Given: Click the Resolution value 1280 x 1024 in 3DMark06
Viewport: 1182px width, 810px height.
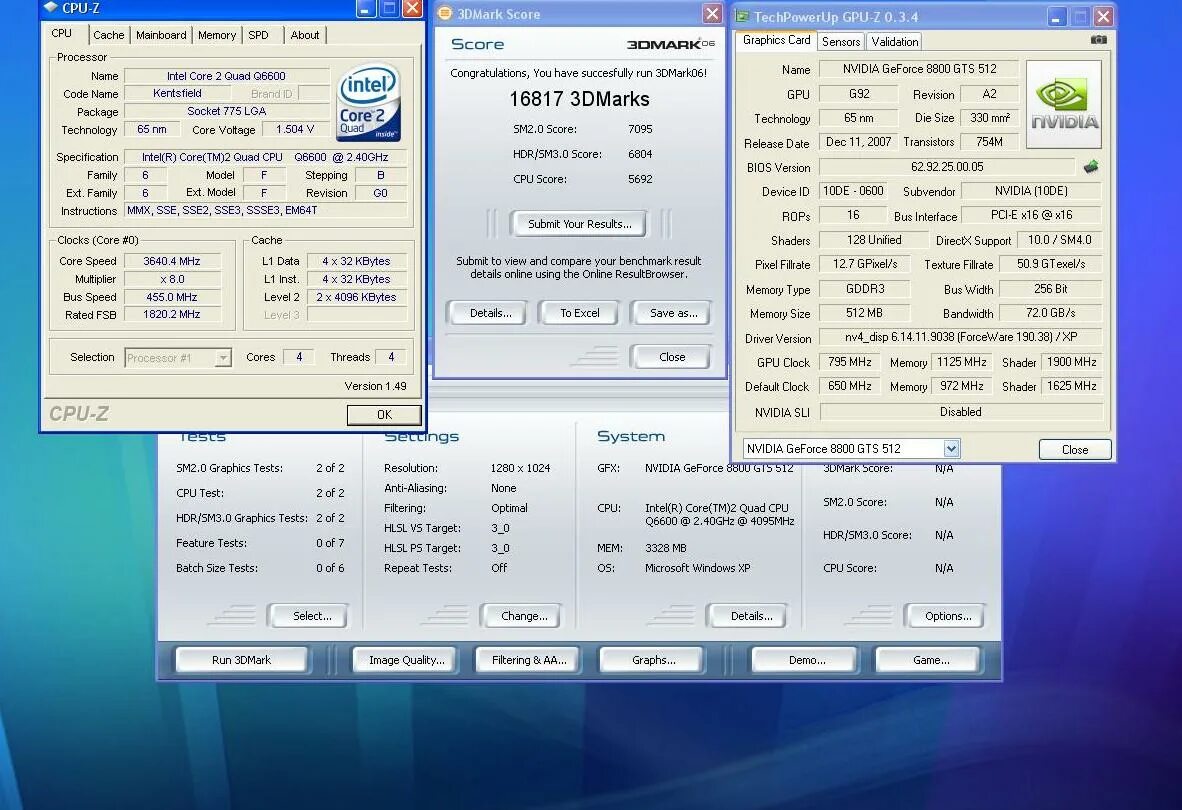Looking at the screenshot, I should (x=520, y=468).
